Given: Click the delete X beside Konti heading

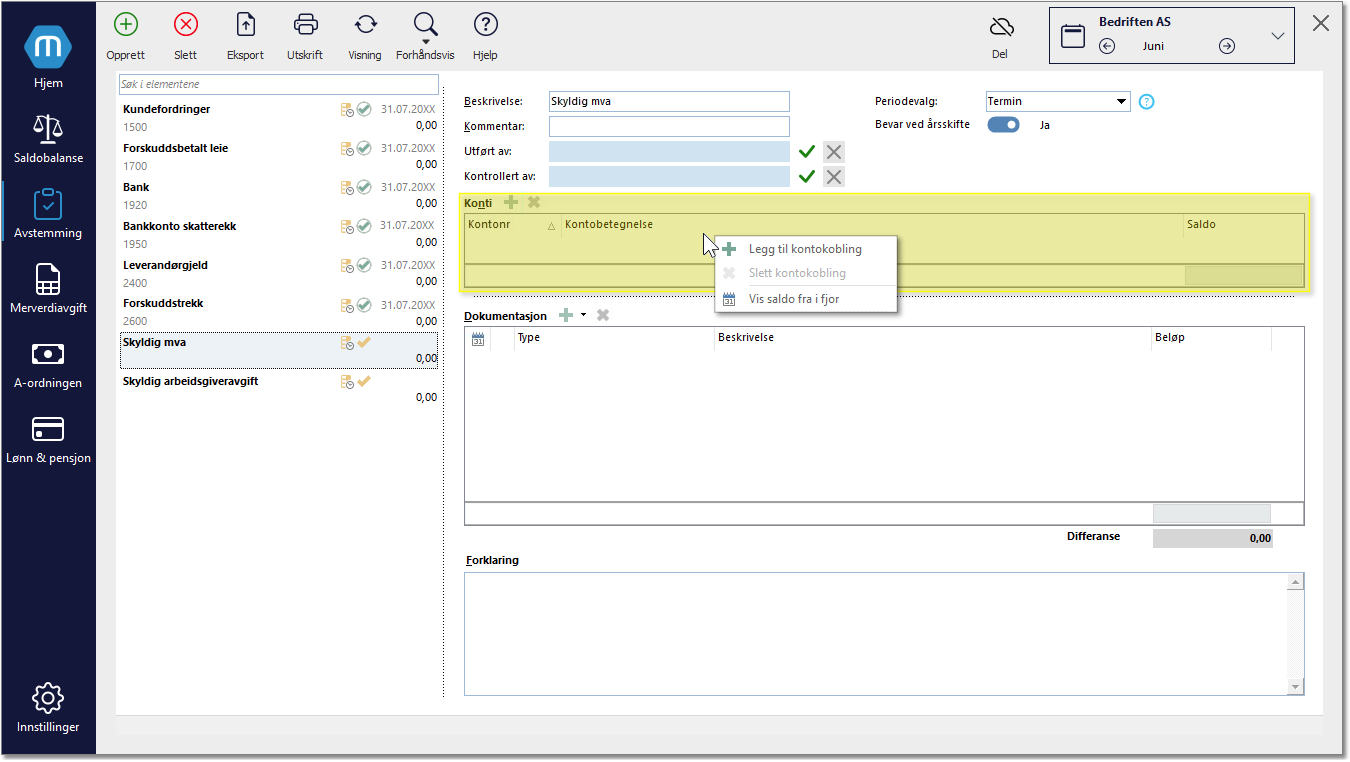Looking at the screenshot, I should pyautogui.click(x=534, y=202).
